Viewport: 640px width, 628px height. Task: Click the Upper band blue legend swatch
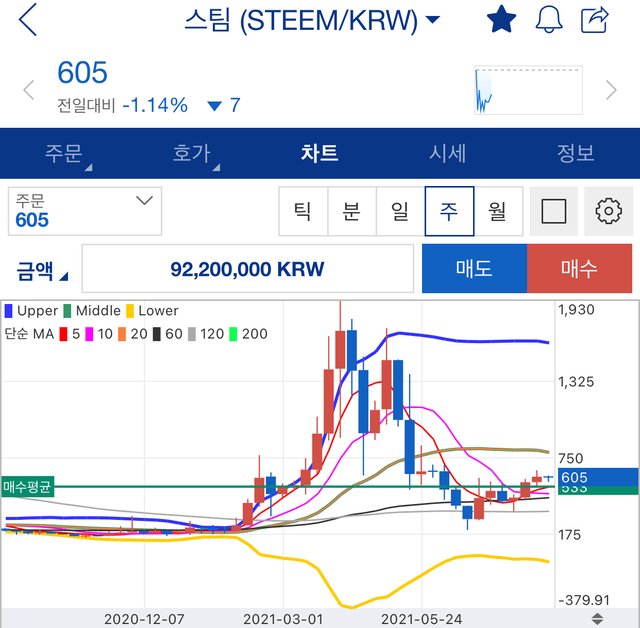[8, 311]
